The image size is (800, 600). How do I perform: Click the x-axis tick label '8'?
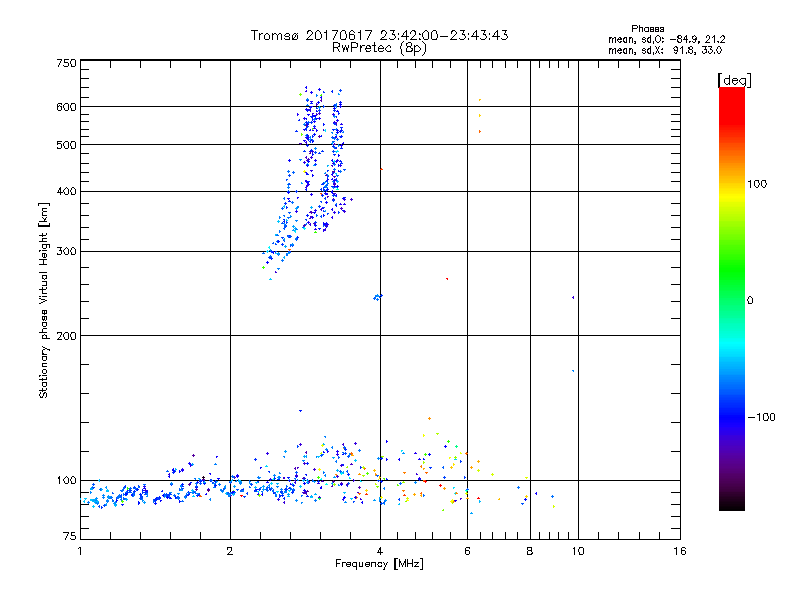pyautogui.click(x=530, y=551)
